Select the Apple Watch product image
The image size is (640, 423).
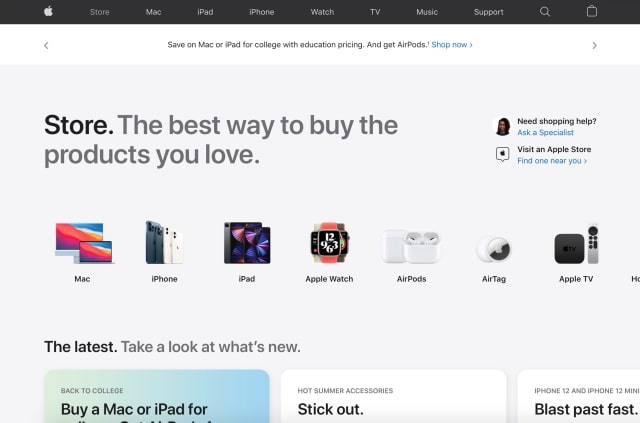pos(329,243)
